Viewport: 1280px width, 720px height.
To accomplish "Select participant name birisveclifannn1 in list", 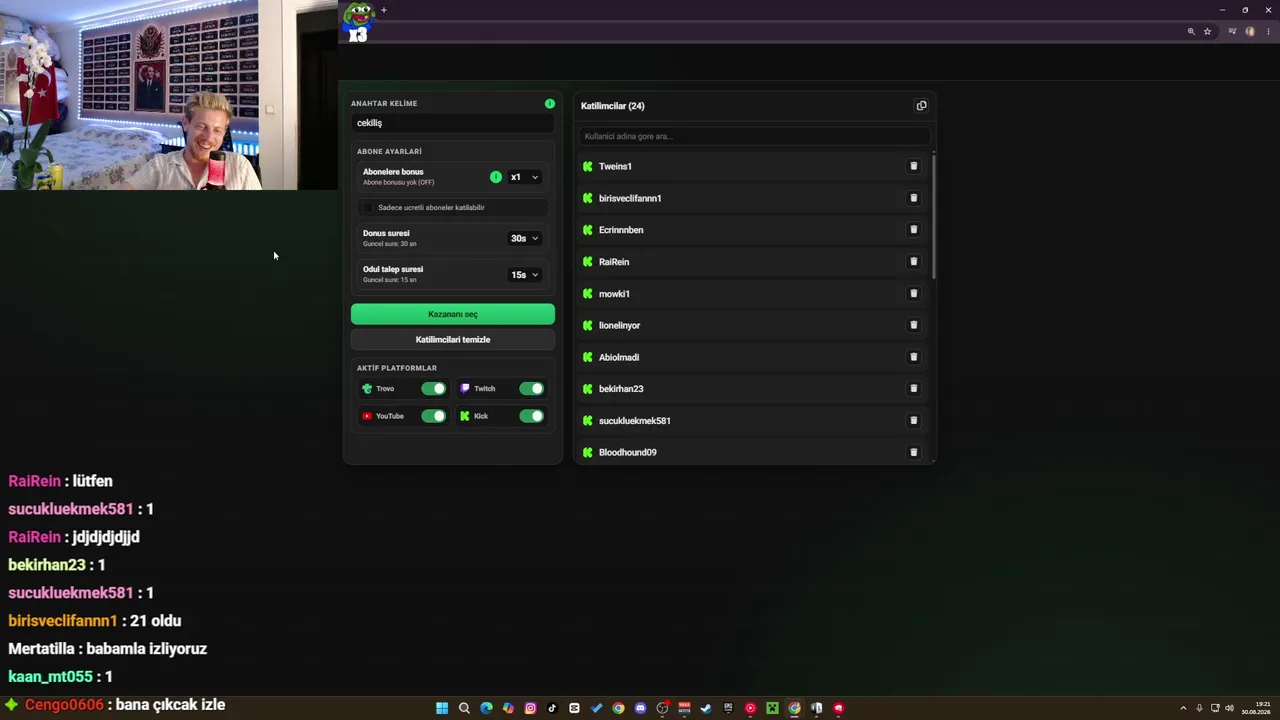I will 630,198.
